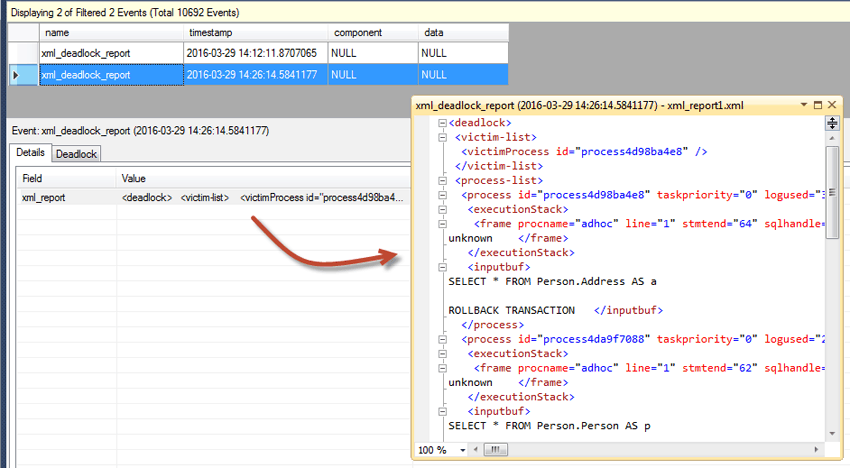Click horizontal scrollbar left arrow in XML editor
Screen dimensions: 850x468
tap(476, 450)
